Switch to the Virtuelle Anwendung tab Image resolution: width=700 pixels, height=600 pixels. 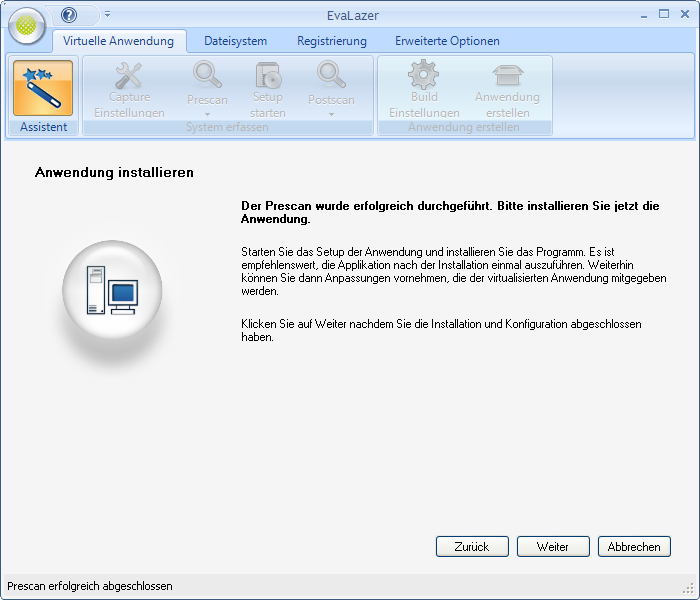point(119,41)
